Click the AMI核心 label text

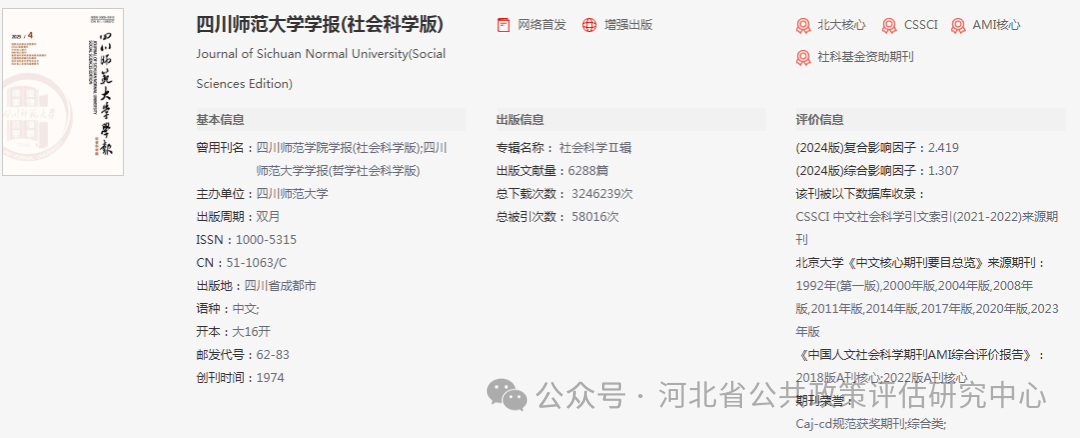click(996, 25)
